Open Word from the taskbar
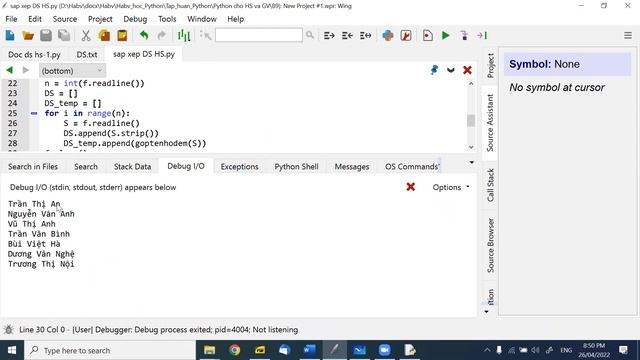Screen dimensions: 640x360 (x=309, y=350)
